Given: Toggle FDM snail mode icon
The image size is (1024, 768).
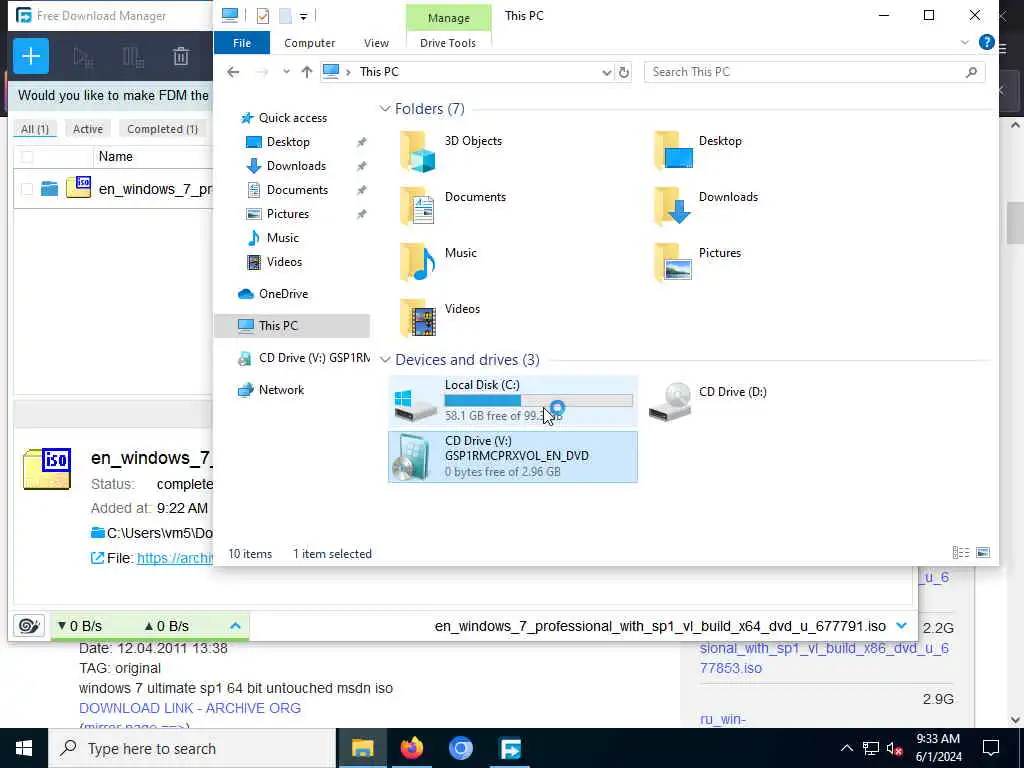Looking at the screenshot, I should (29, 626).
